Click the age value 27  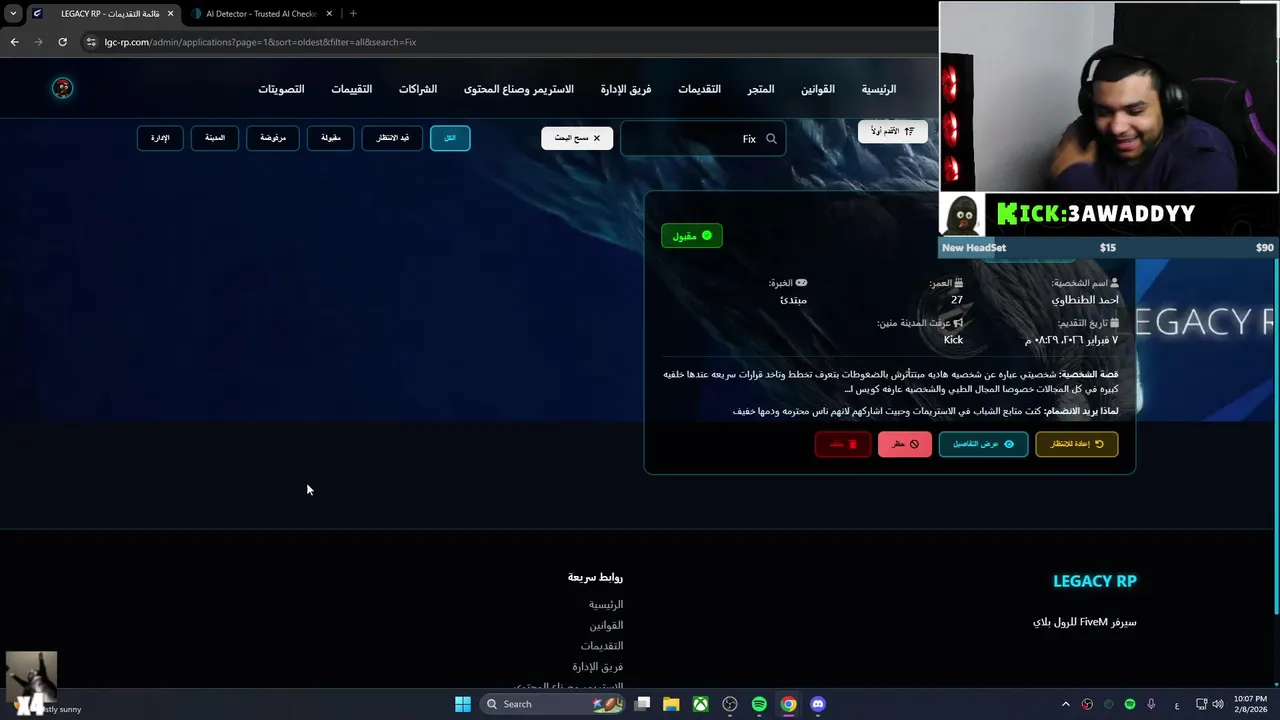click(x=957, y=300)
